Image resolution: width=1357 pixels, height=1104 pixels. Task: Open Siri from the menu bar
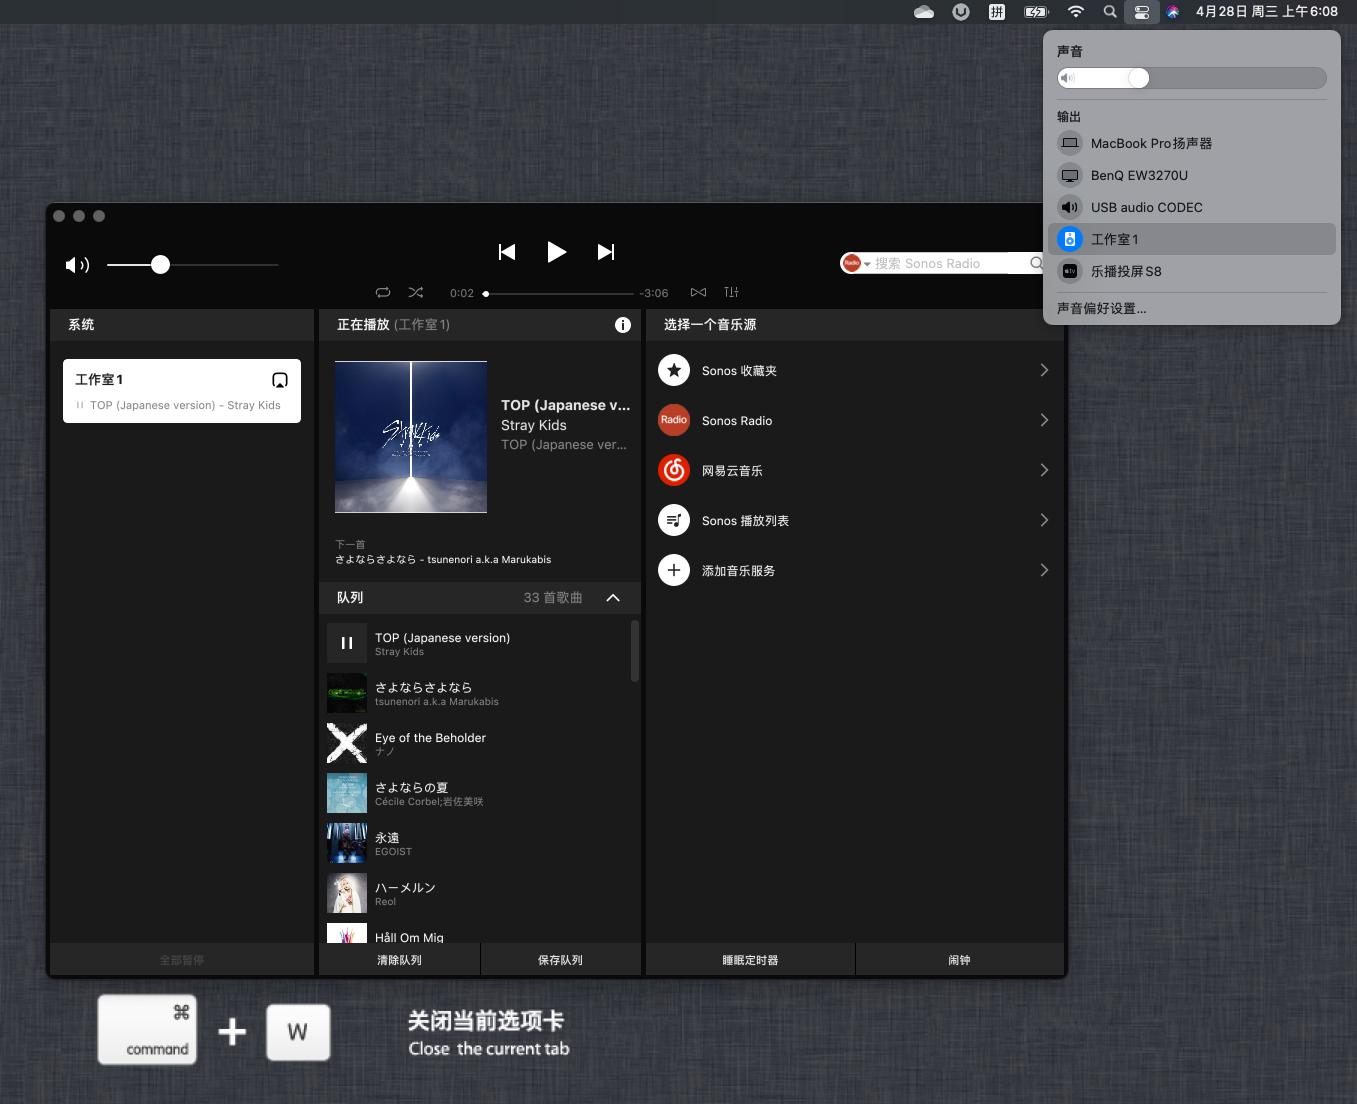pos(1173,12)
